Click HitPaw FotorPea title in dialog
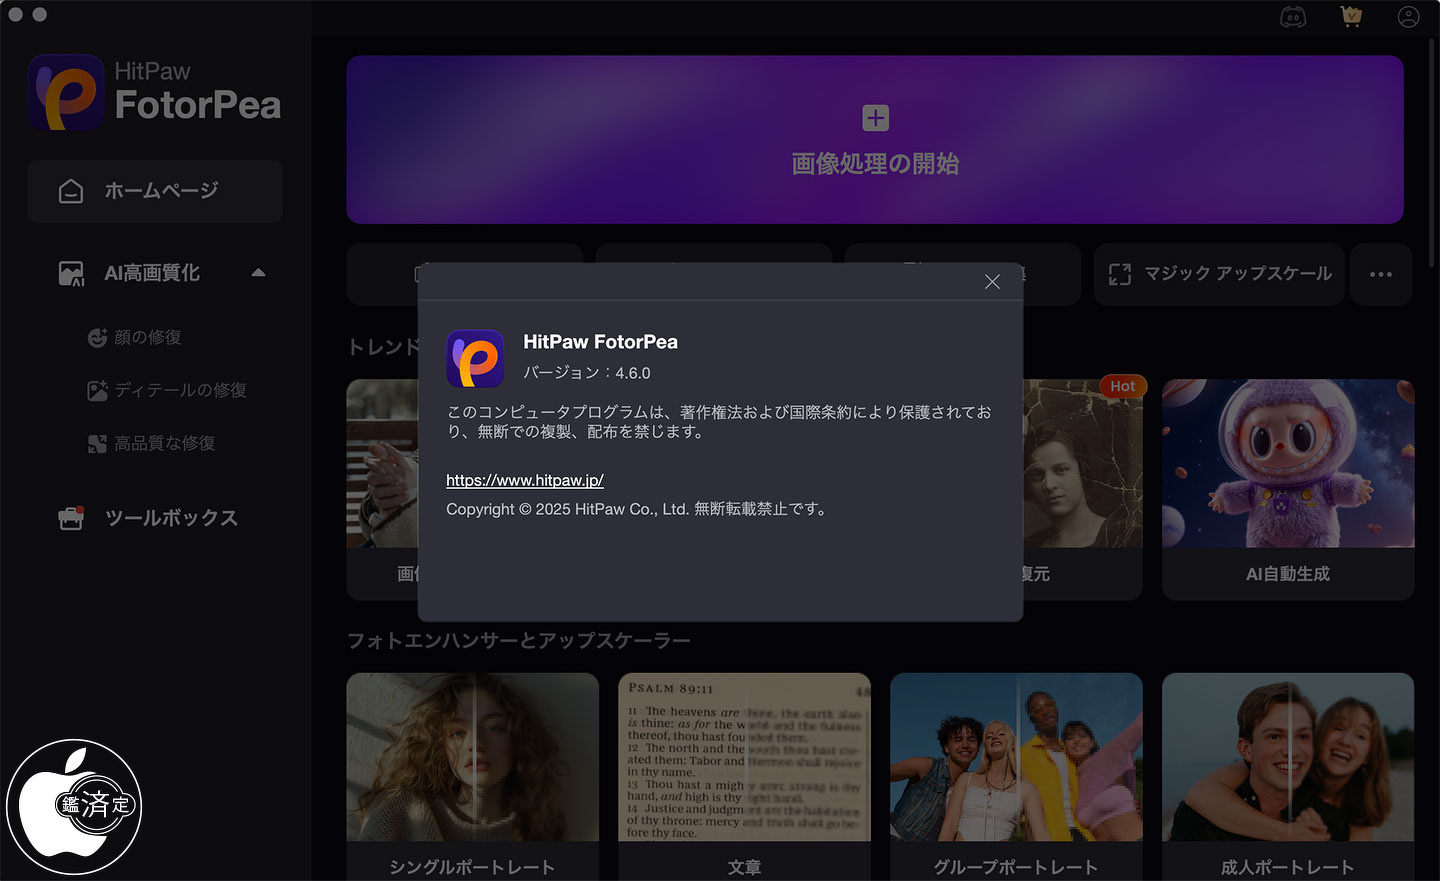1440x881 pixels. tap(600, 342)
